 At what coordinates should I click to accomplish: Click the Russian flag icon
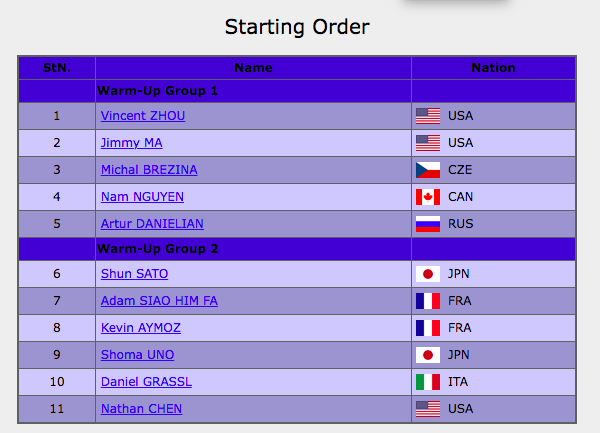tap(428, 224)
